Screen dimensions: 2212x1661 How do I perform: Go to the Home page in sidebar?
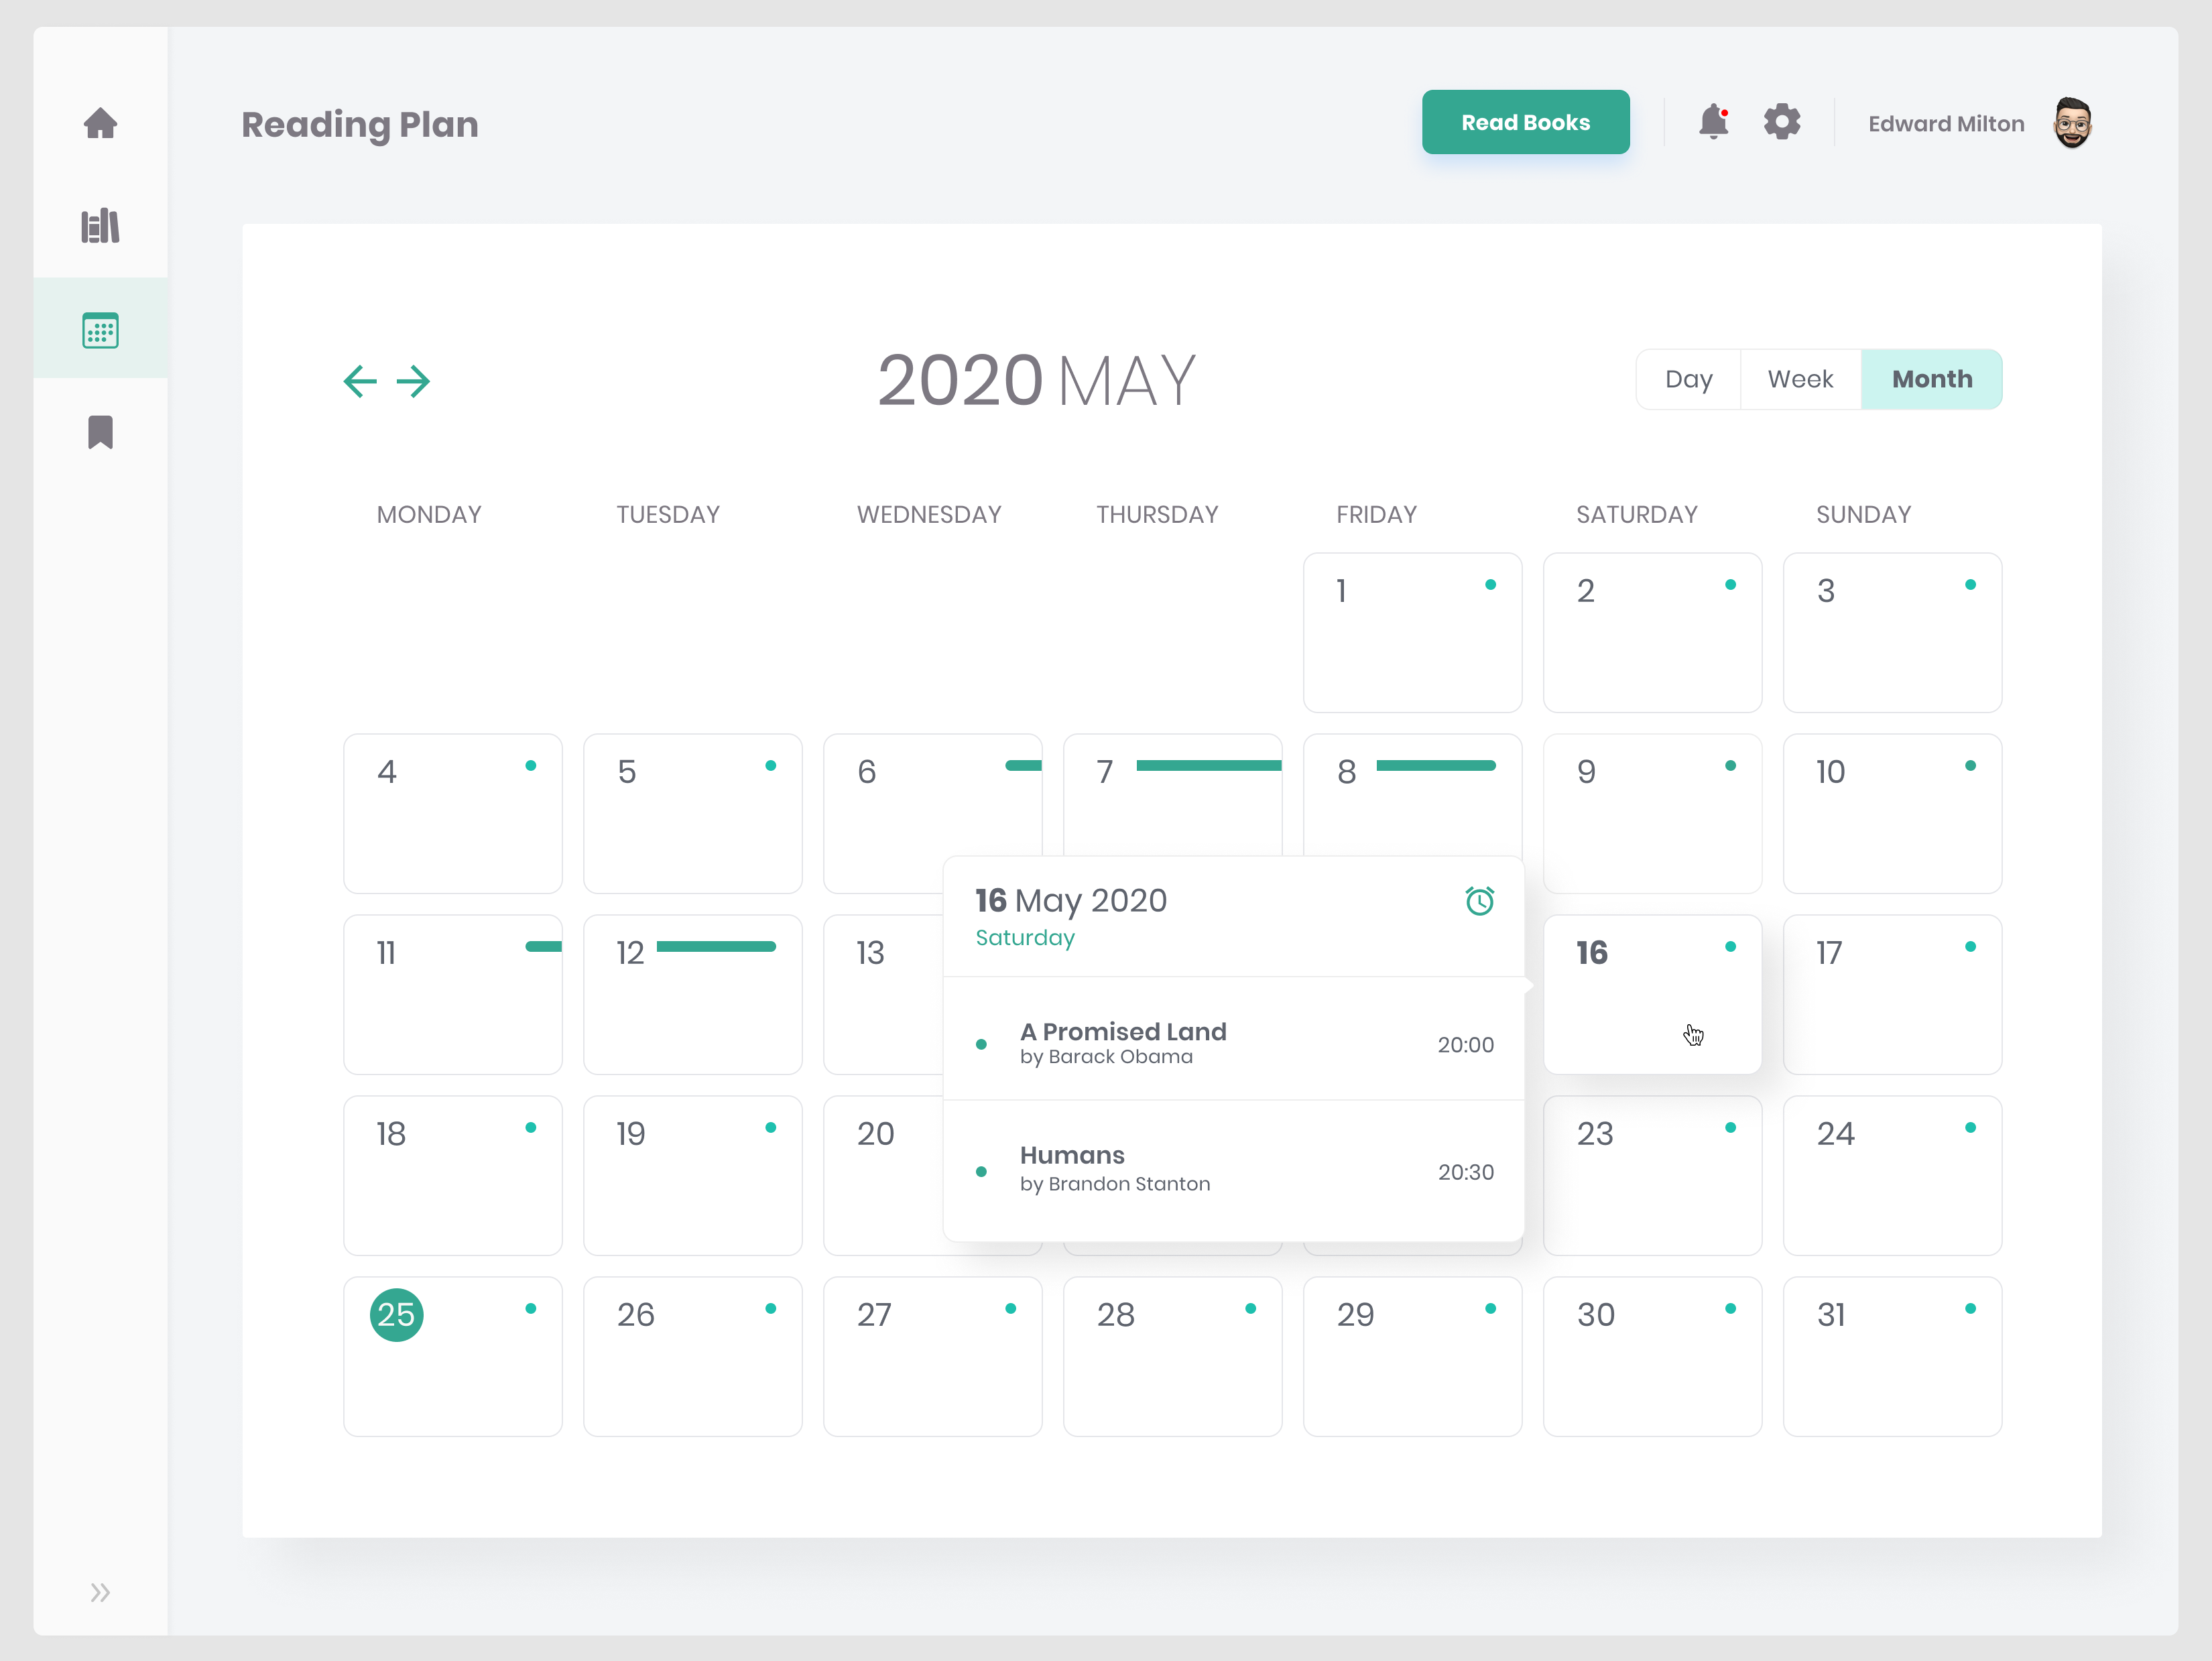(x=100, y=123)
